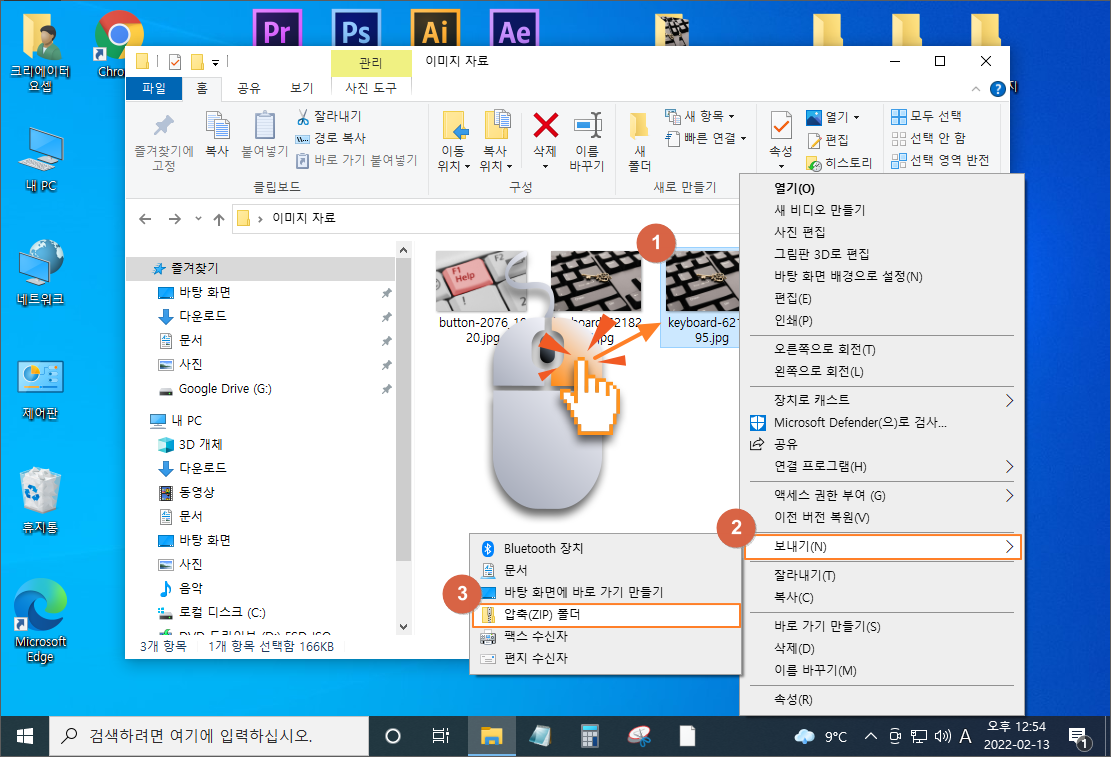Open Move to (이동 위치) dropdown
Viewport: 1111px width, 757px height.
(x=453, y=141)
